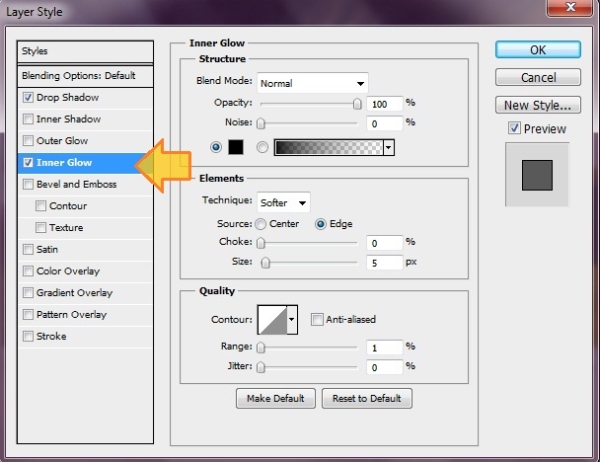This screenshot has height=462, width=600.
Task: Click the black glow color swatch
Action: pyautogui.click(x=235, y=147)
